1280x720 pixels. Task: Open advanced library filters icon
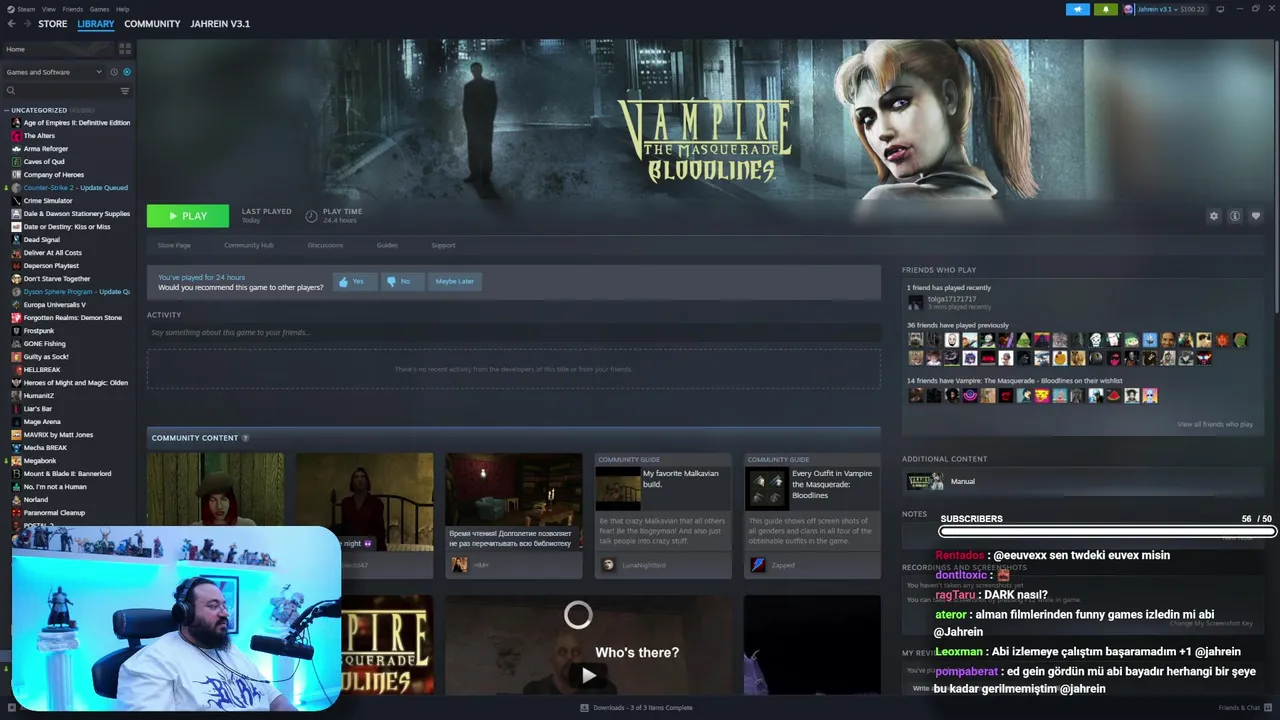coord(125,91)
